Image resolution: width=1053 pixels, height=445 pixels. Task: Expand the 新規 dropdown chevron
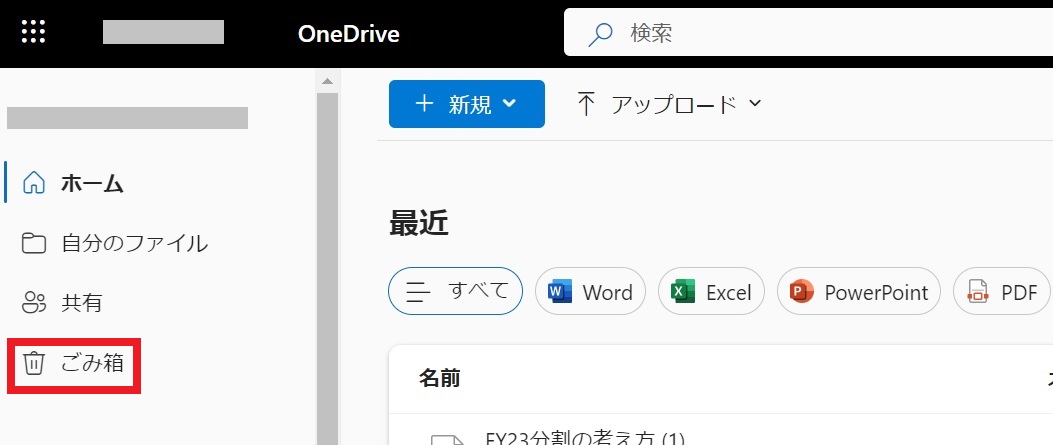click(510, 103)
